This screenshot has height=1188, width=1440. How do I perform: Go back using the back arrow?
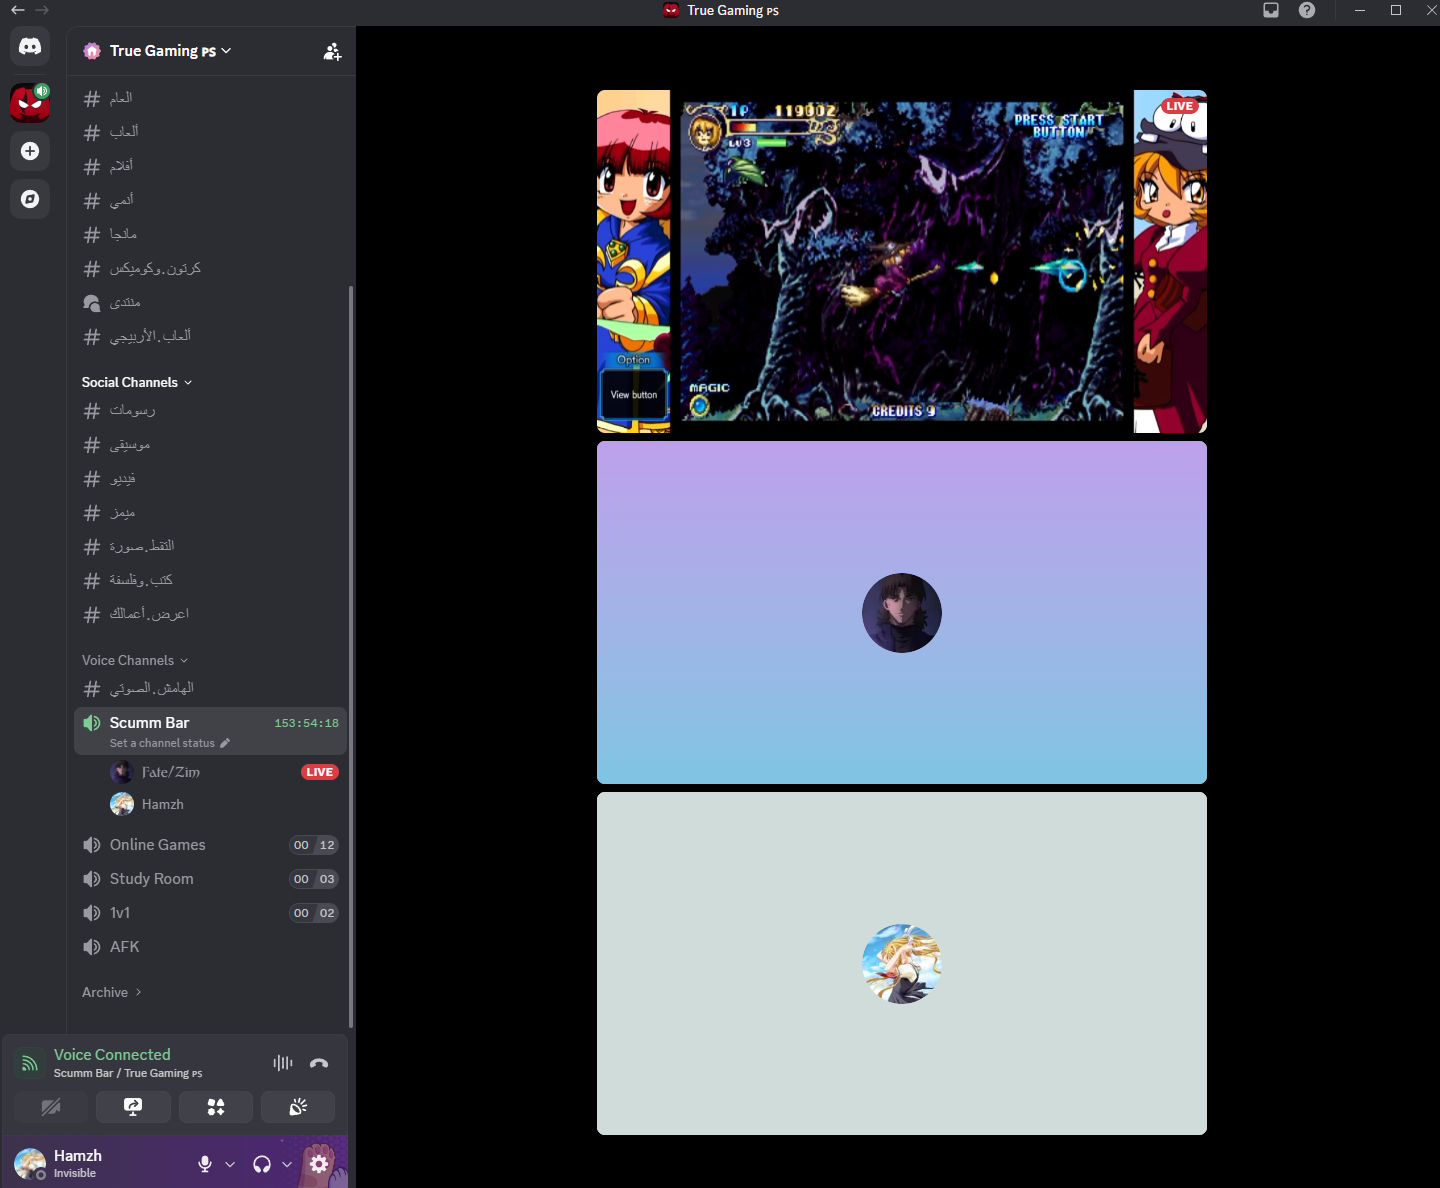(x=17, y=10)
